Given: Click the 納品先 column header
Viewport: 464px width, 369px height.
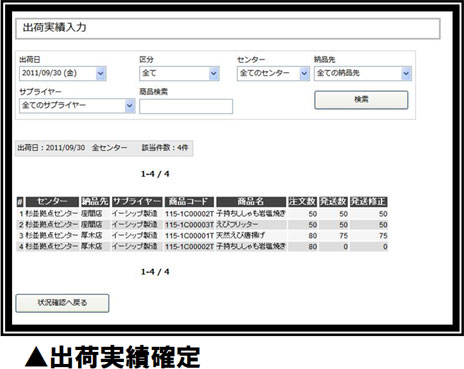Looking at the screenshot, I should click(95, 202).
